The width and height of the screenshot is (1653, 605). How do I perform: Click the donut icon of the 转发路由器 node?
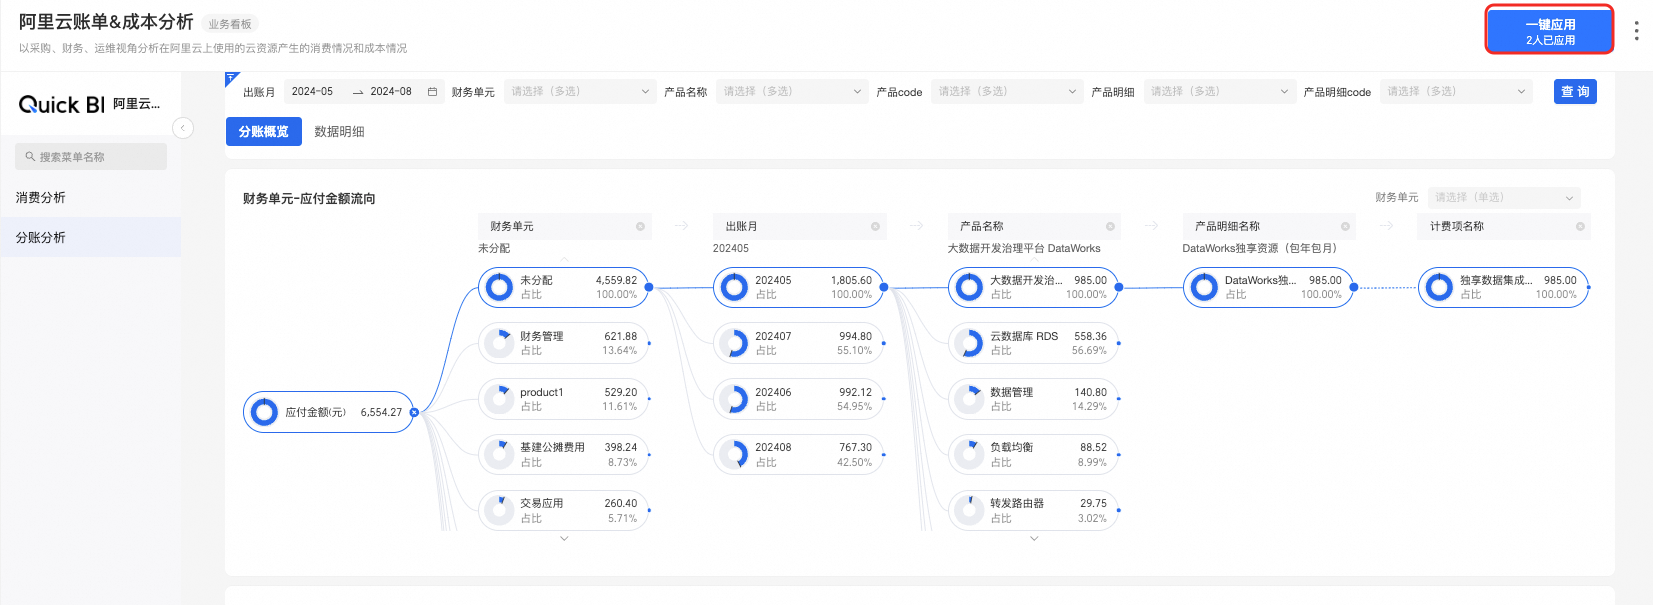tap(969, 510)
